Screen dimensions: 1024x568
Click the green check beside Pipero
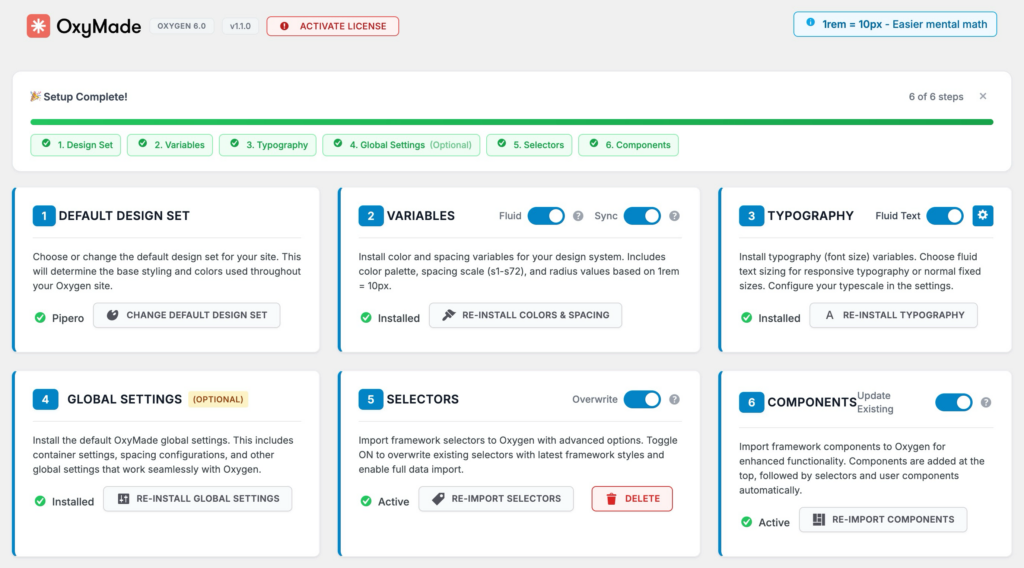click(40, 318)
